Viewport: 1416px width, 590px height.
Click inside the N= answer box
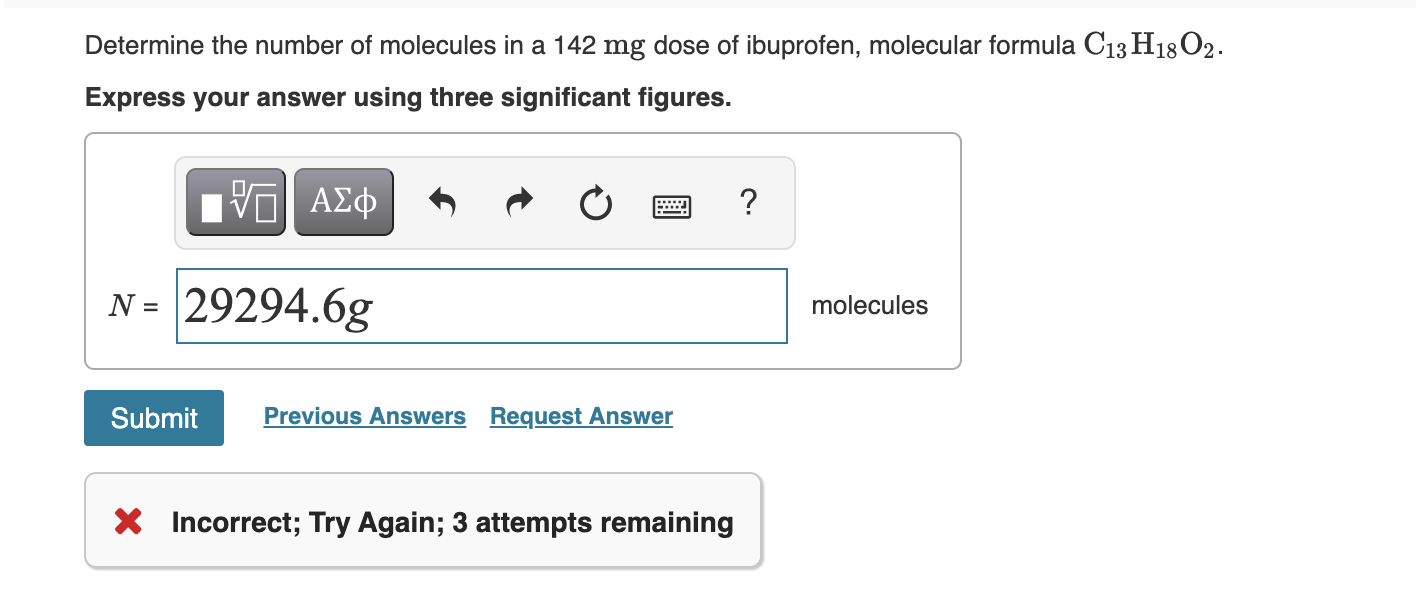coord(480,305)
